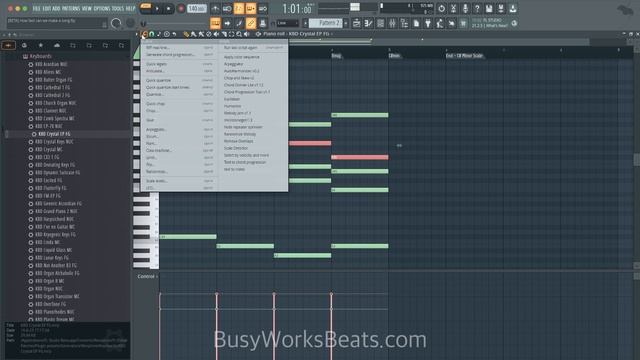Open the piano roll Tools wrench menu
Viewport: 640px width, 360px height.
pos(144,34)
